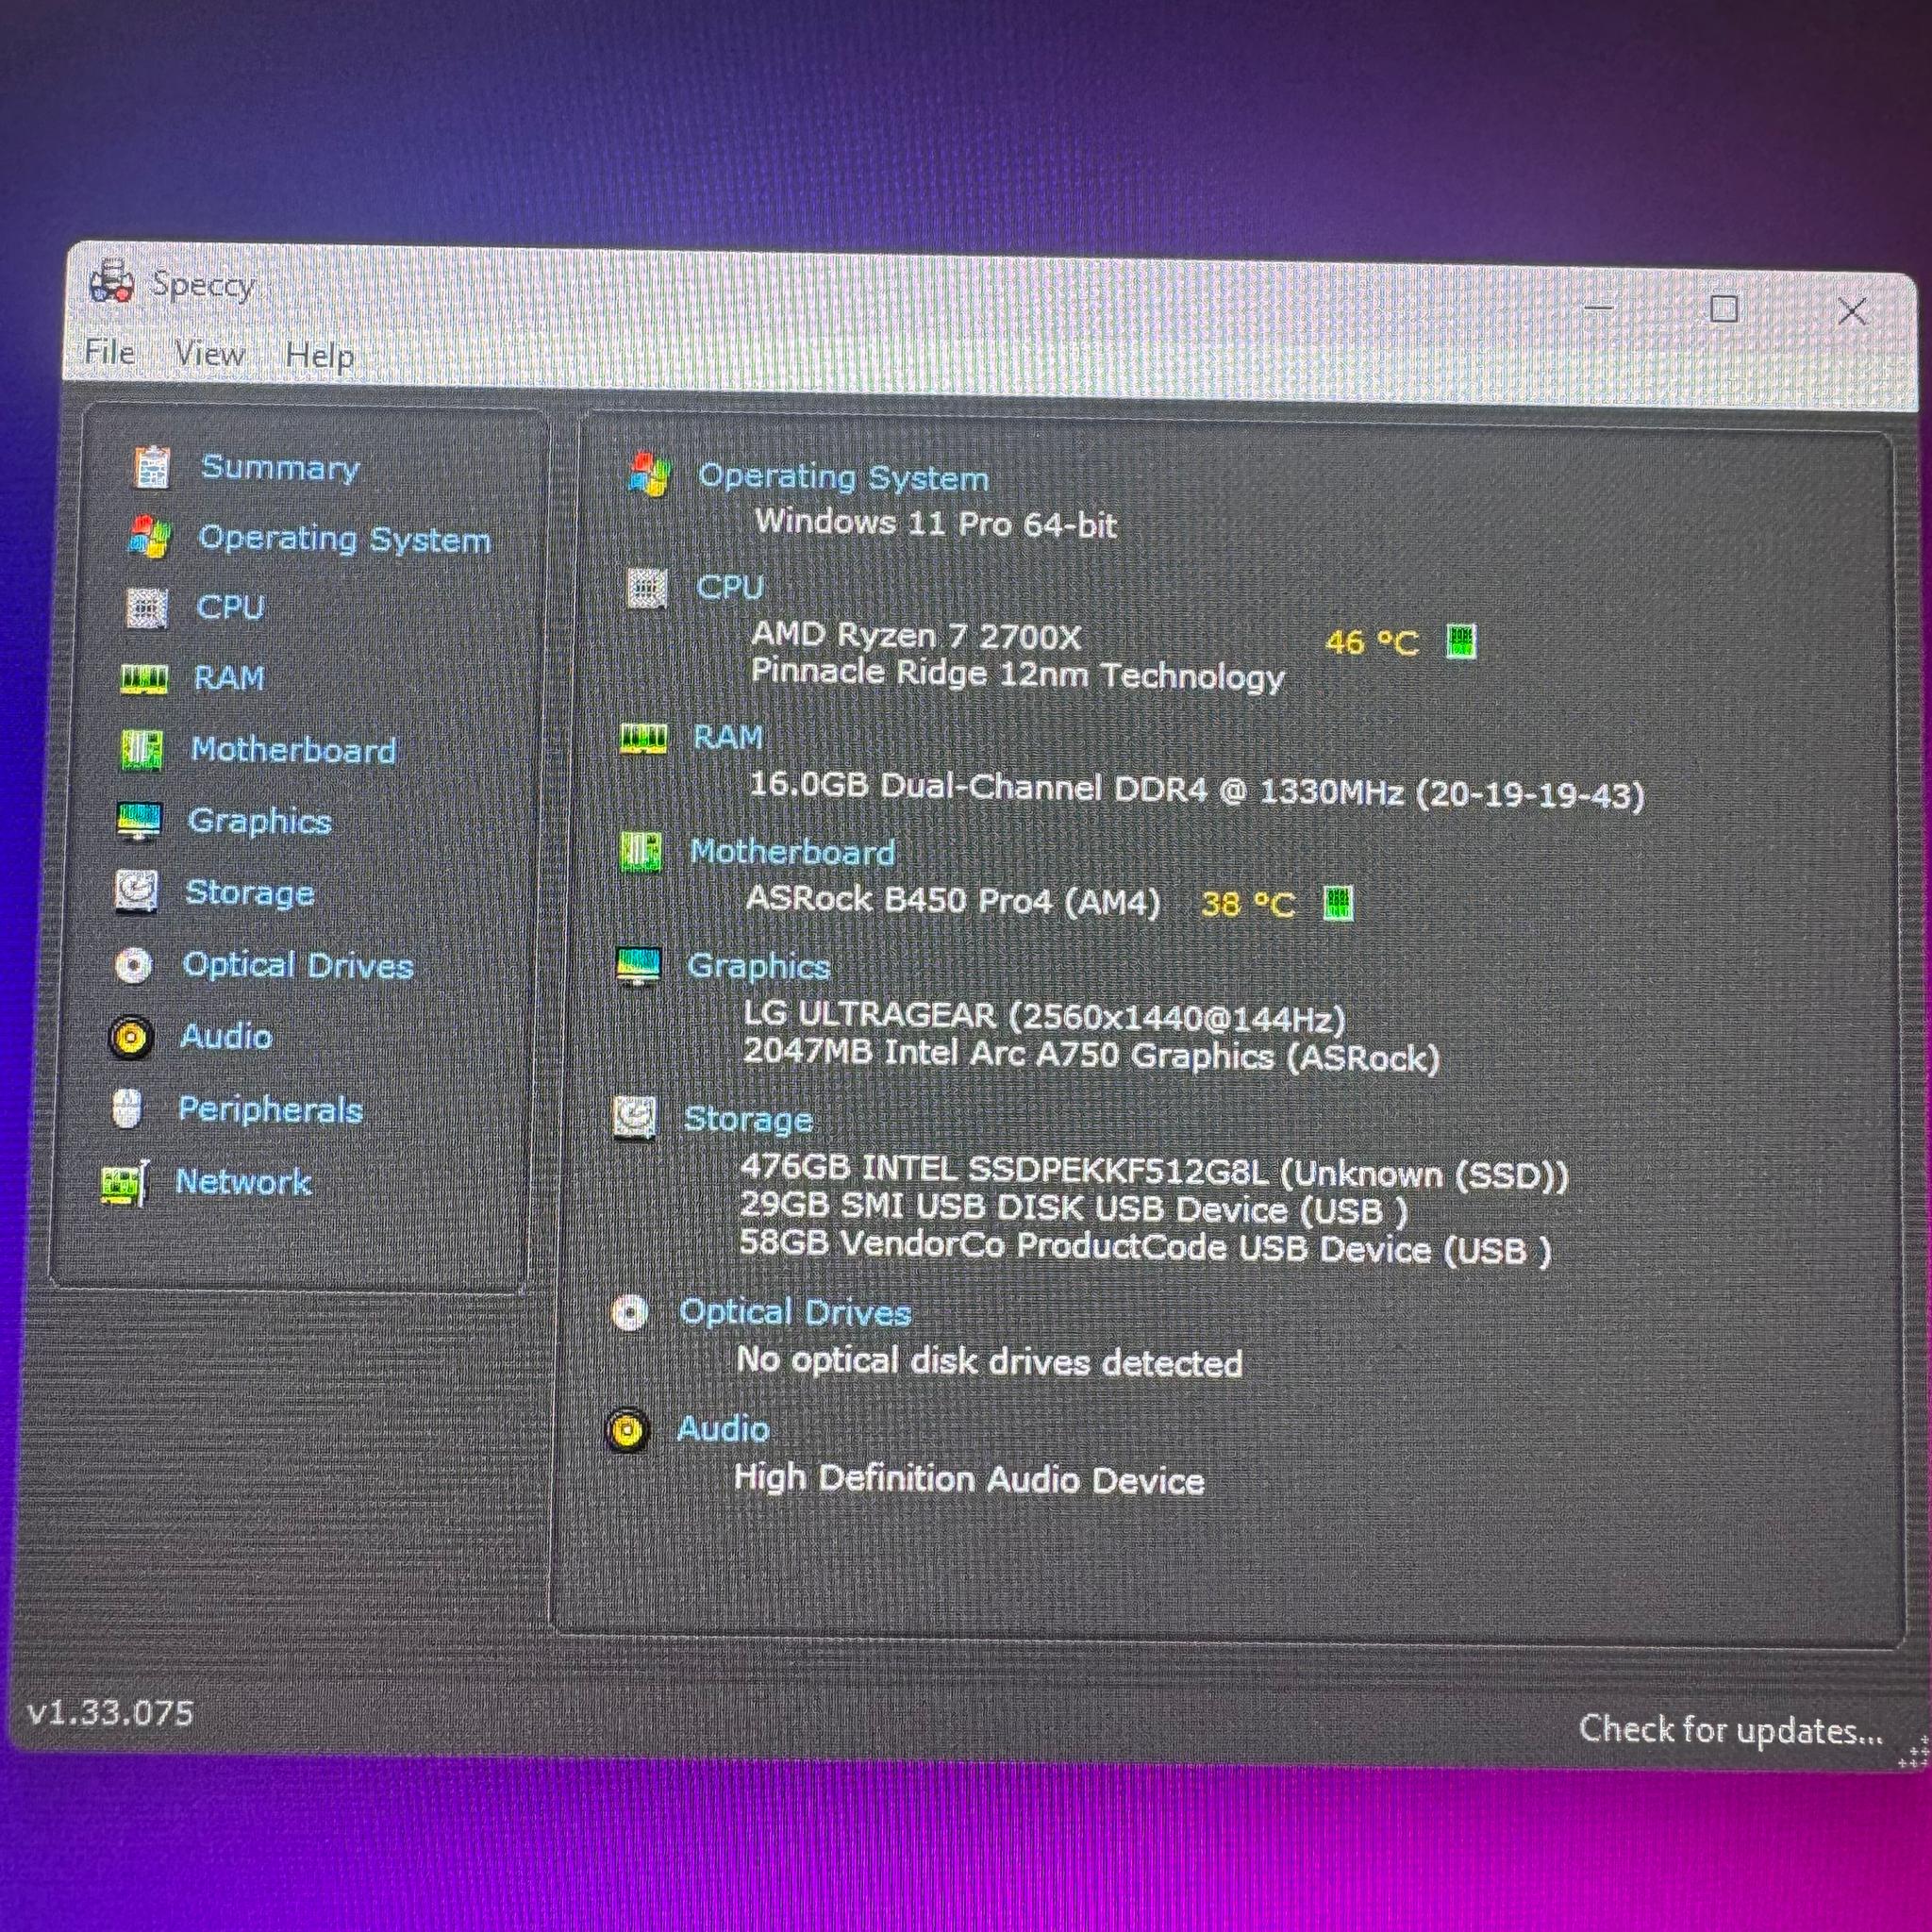1932x1932 pixels.
Task: Click the Summary clipboard icon in sidebar
Action: (x=152, y=467)
